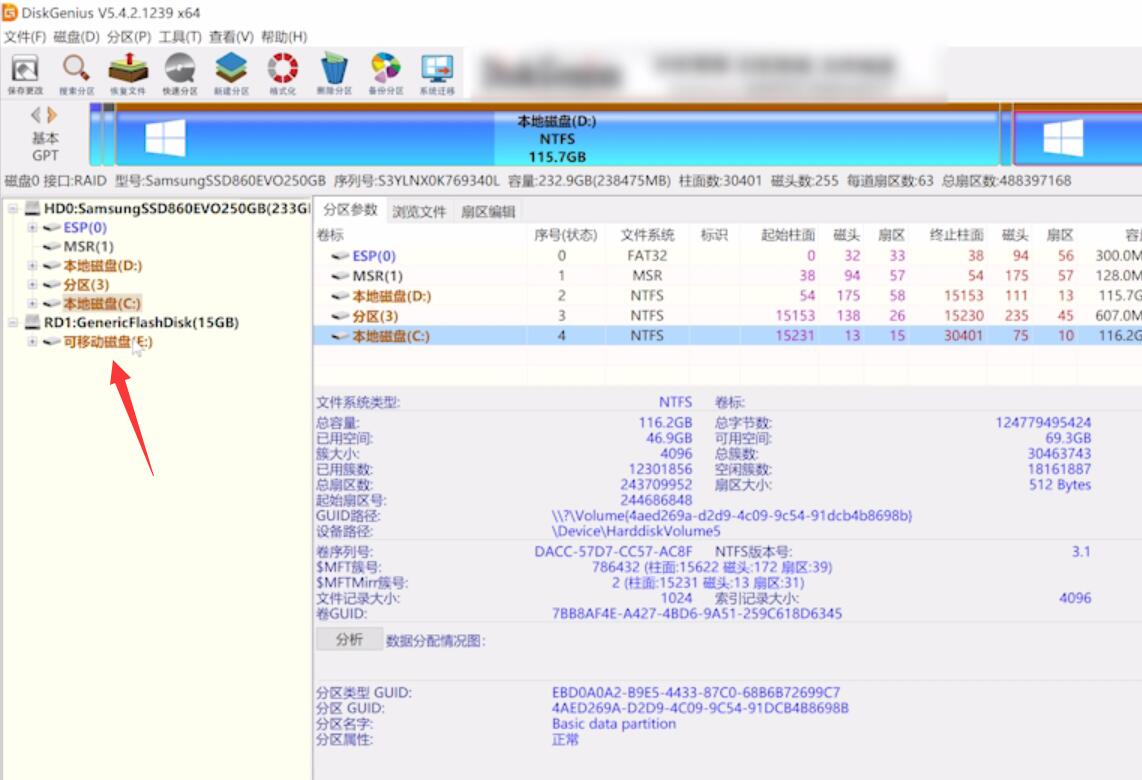The width and height of the screenshot is (1142, 780).
Task: Switch to the 浏览文件 tab
Action: pos(419,211)
